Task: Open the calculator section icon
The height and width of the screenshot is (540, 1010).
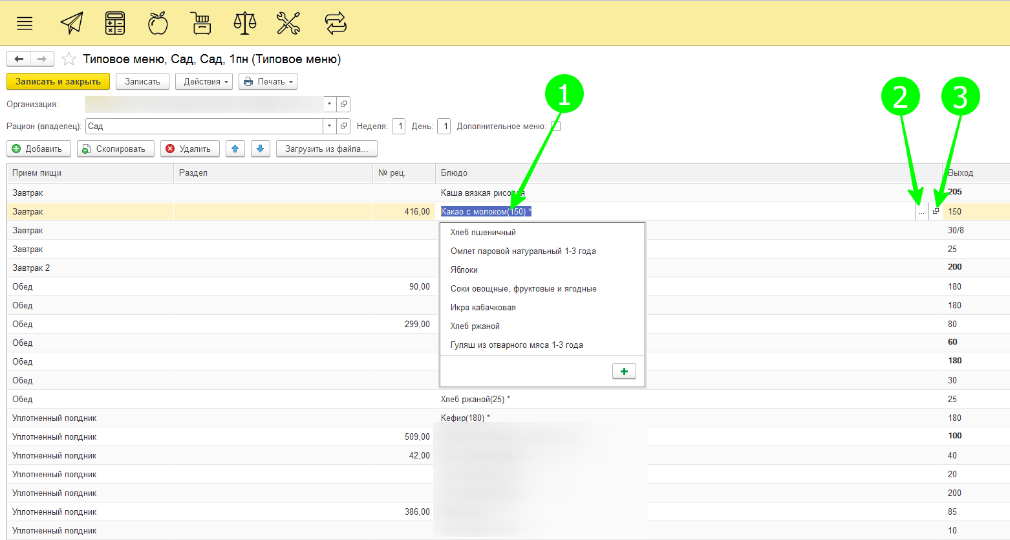Action: (x=115, y=22)
